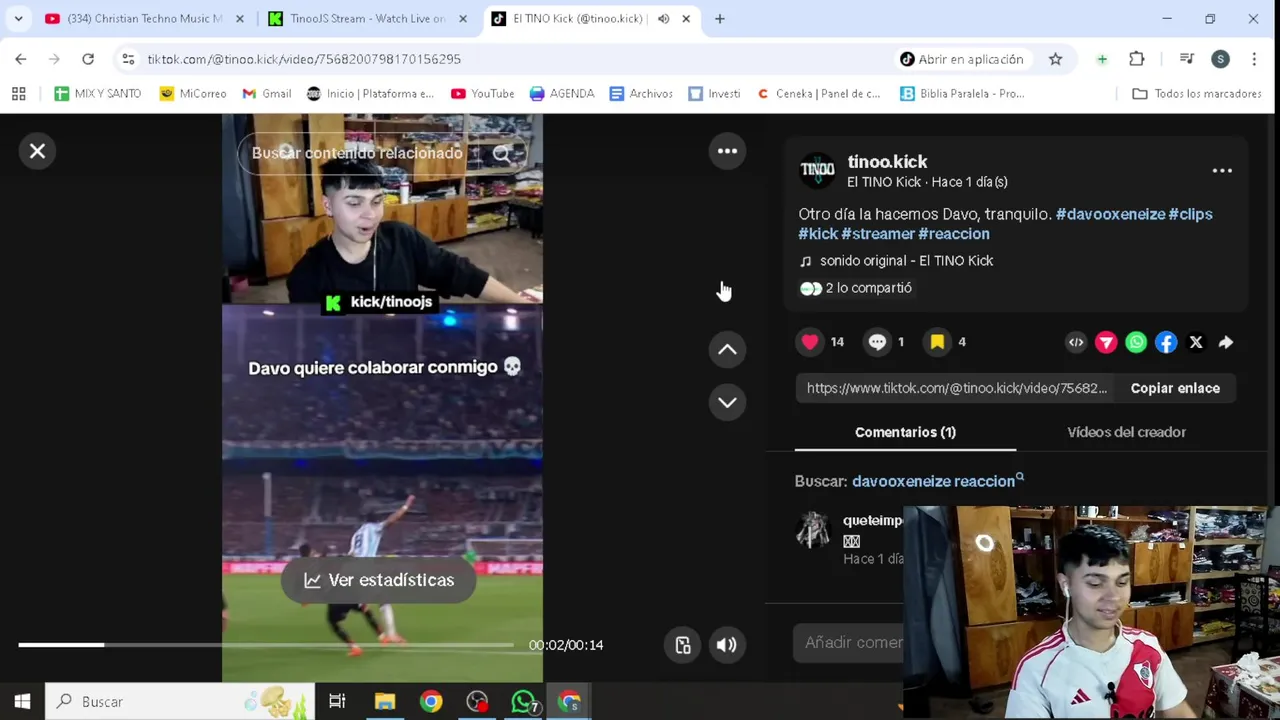
Task: Click the site info icon in address bar
Action: point(128,59)
